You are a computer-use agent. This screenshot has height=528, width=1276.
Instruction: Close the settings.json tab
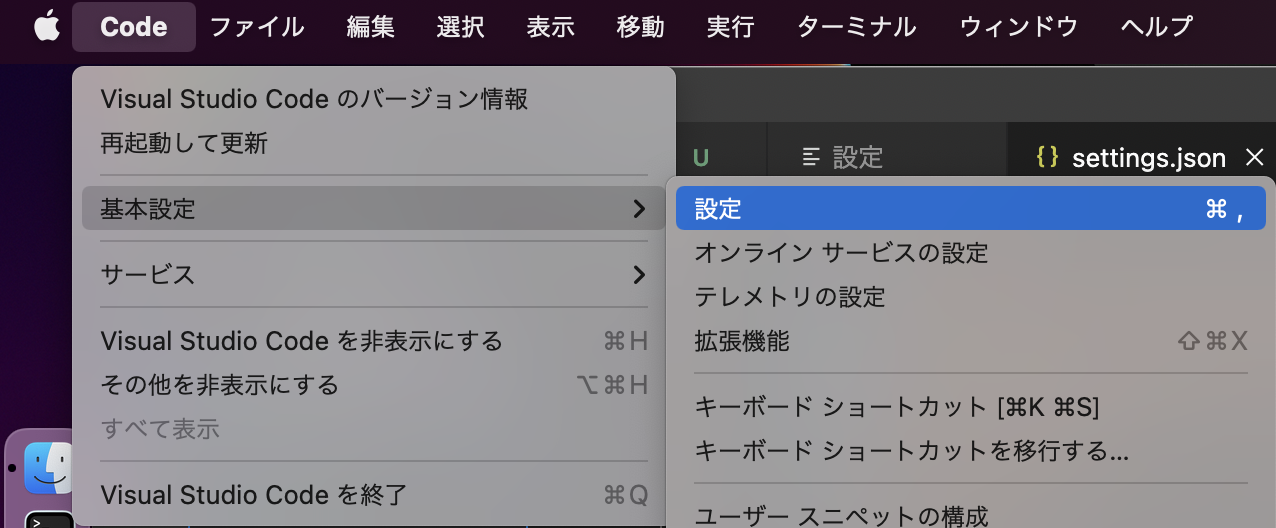1255,157
